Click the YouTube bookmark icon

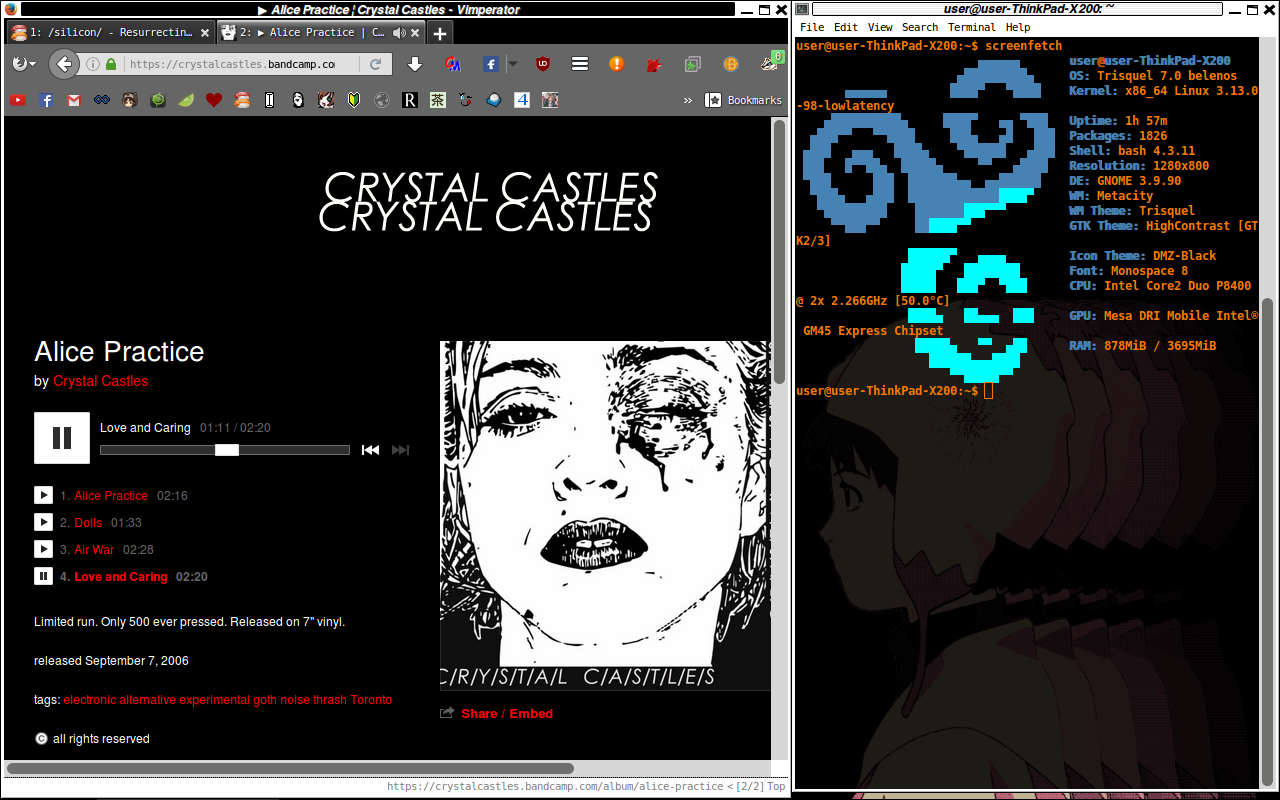[18, 100]
